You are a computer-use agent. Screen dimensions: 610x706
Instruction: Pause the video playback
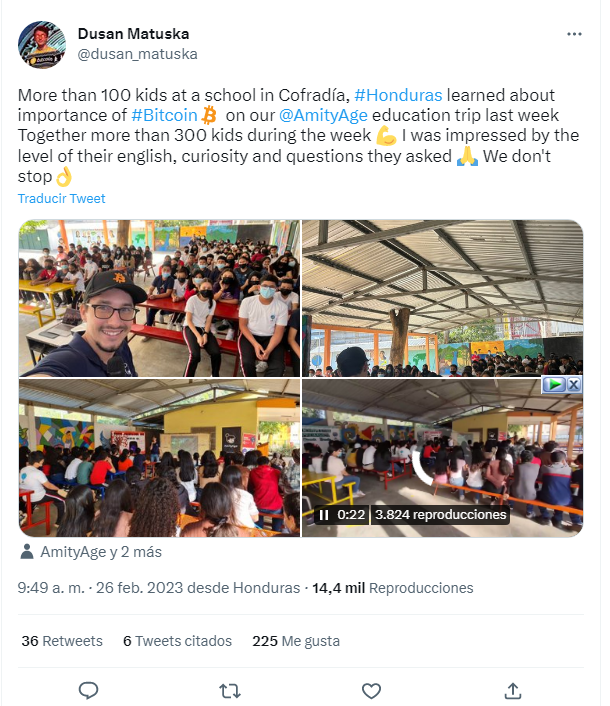[324, 515]
